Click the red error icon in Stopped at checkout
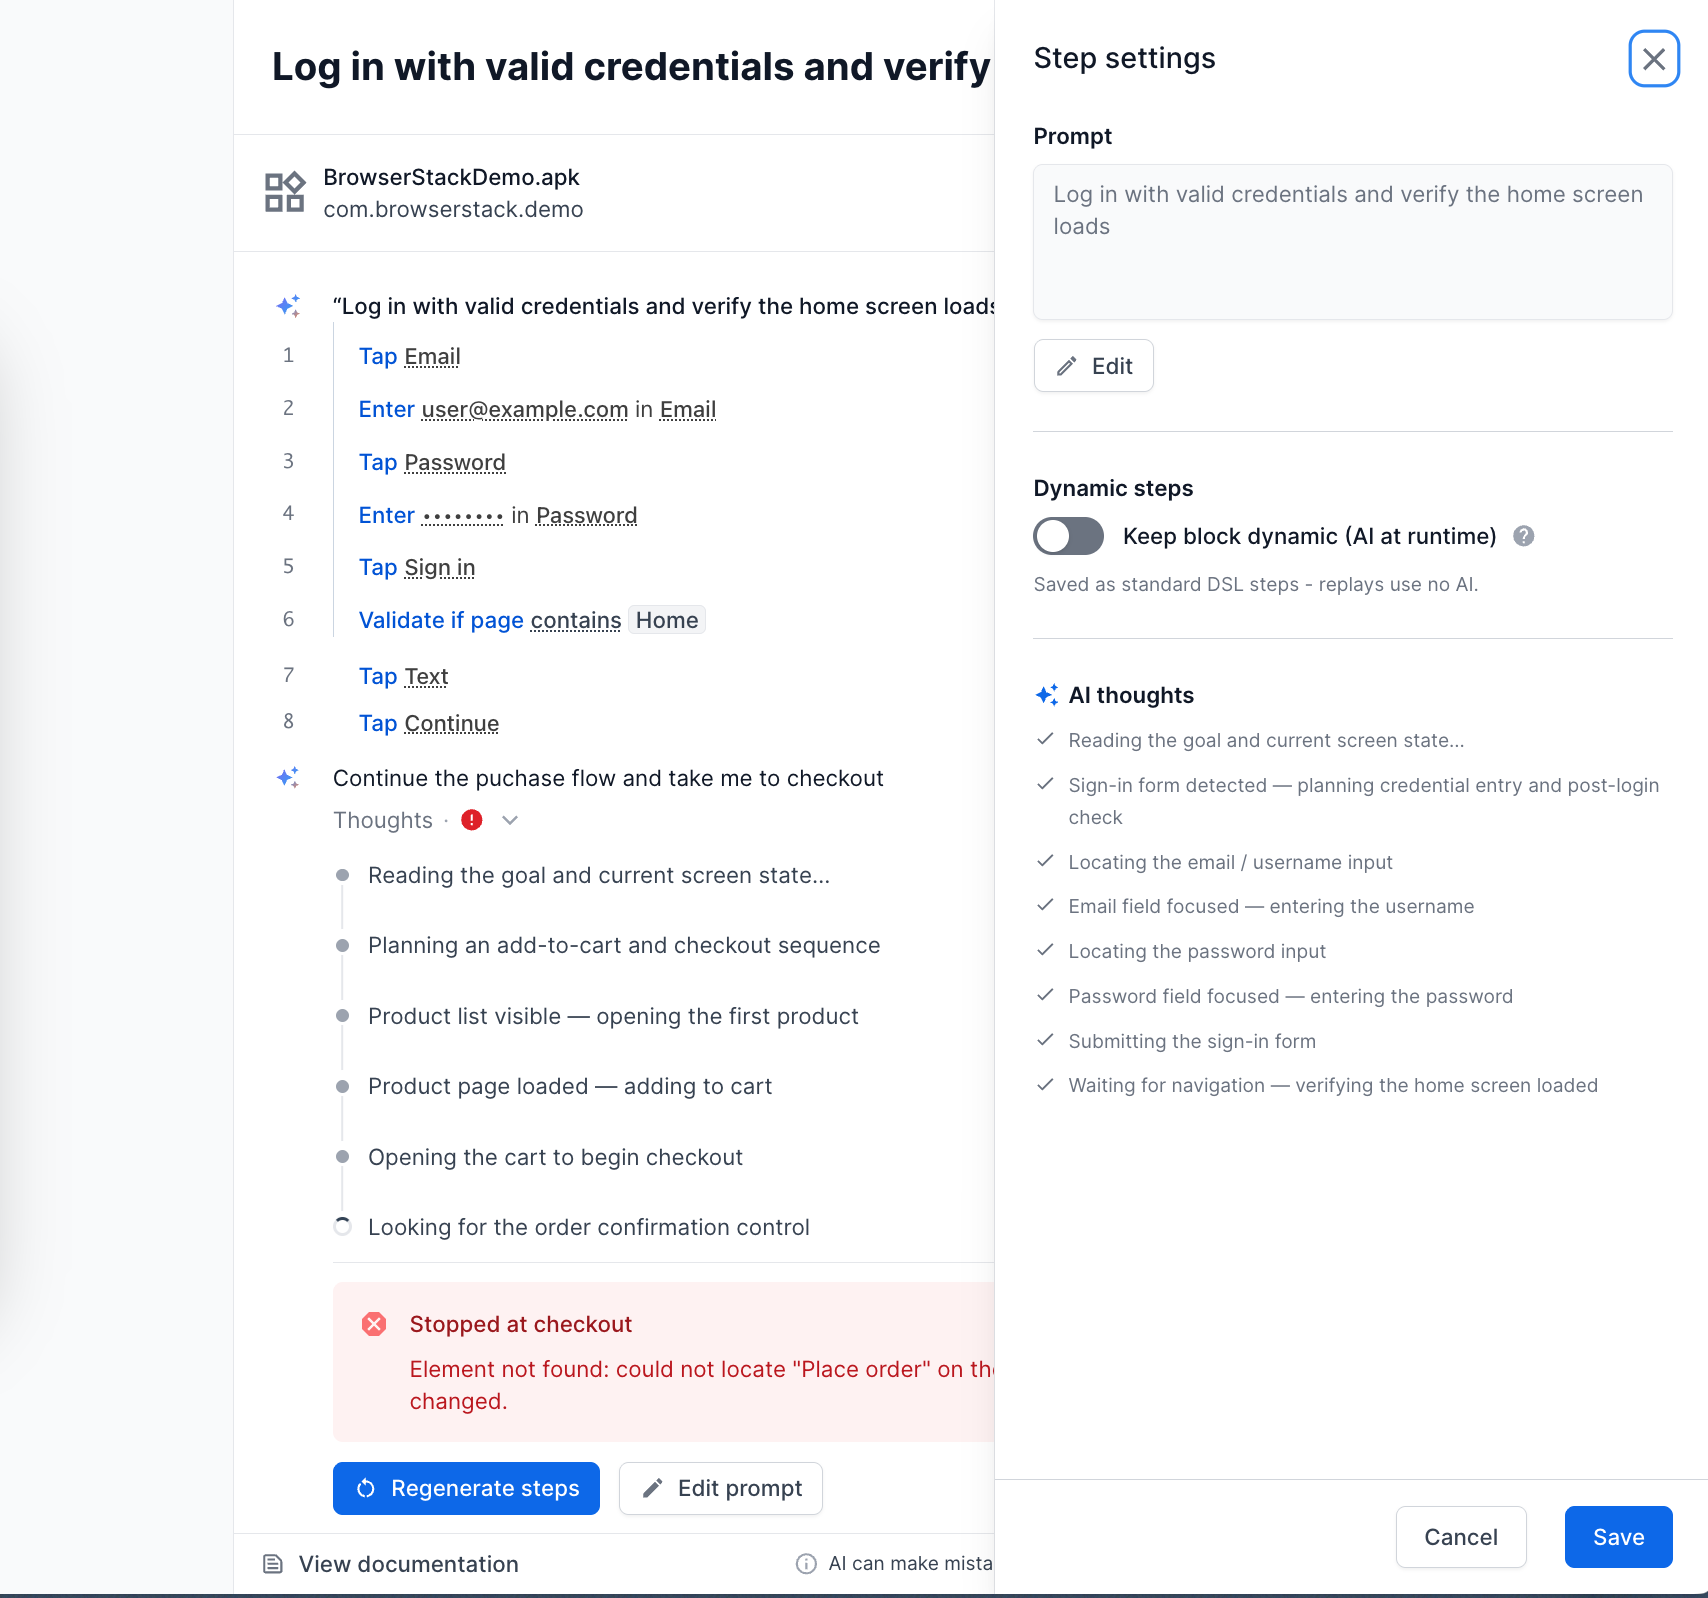This screenshot has width=1708, height=1598. coord(374,1324)
